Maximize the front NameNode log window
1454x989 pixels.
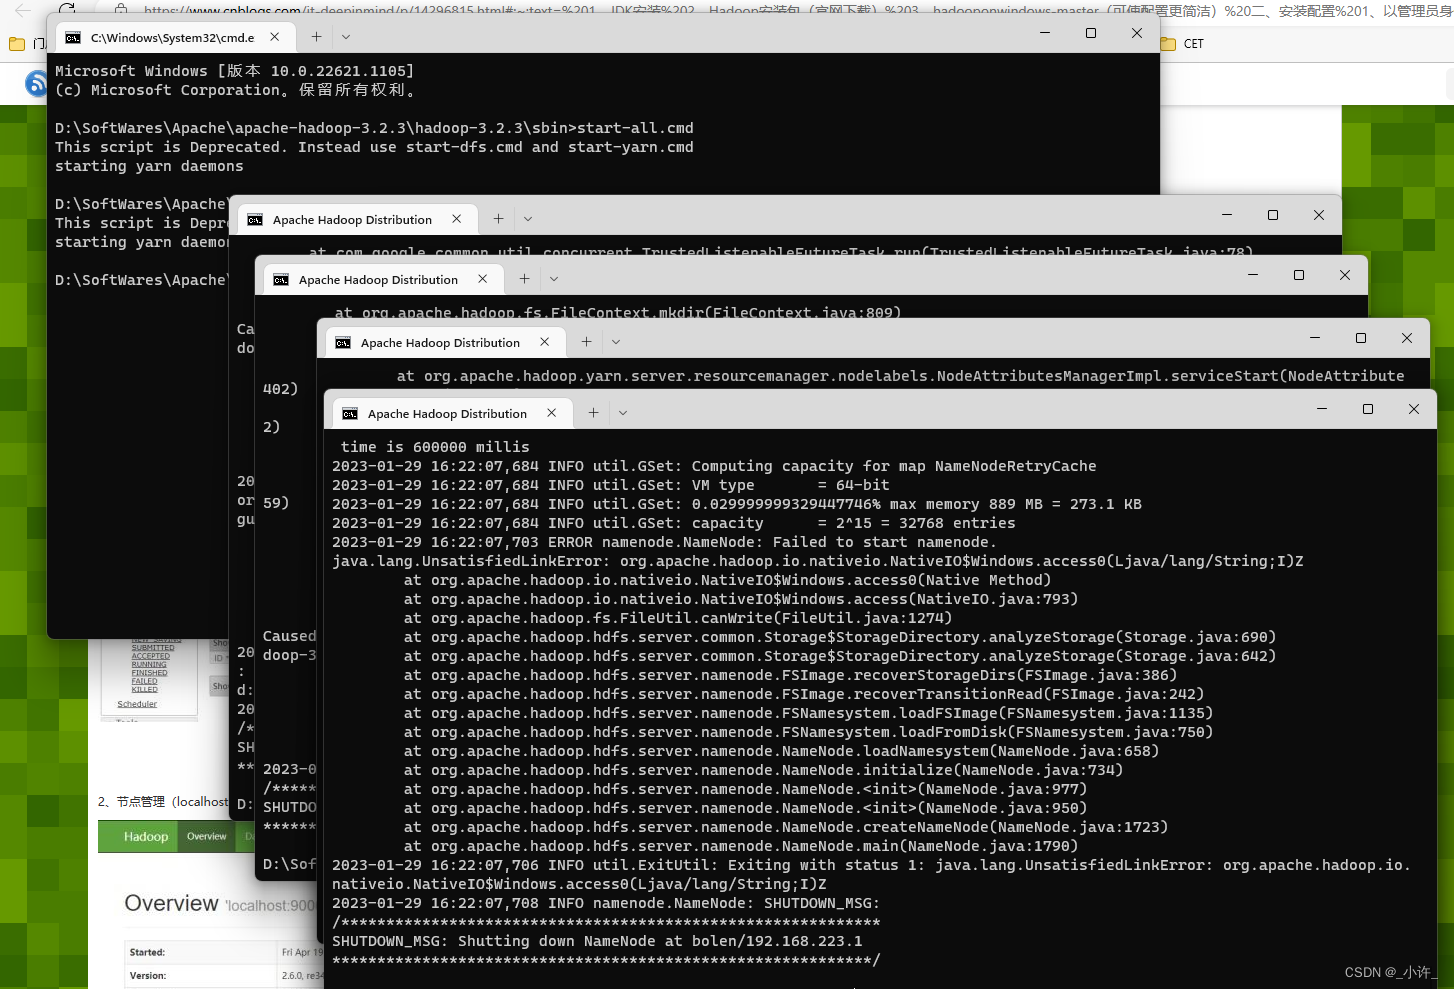[x=1368, y=409]
